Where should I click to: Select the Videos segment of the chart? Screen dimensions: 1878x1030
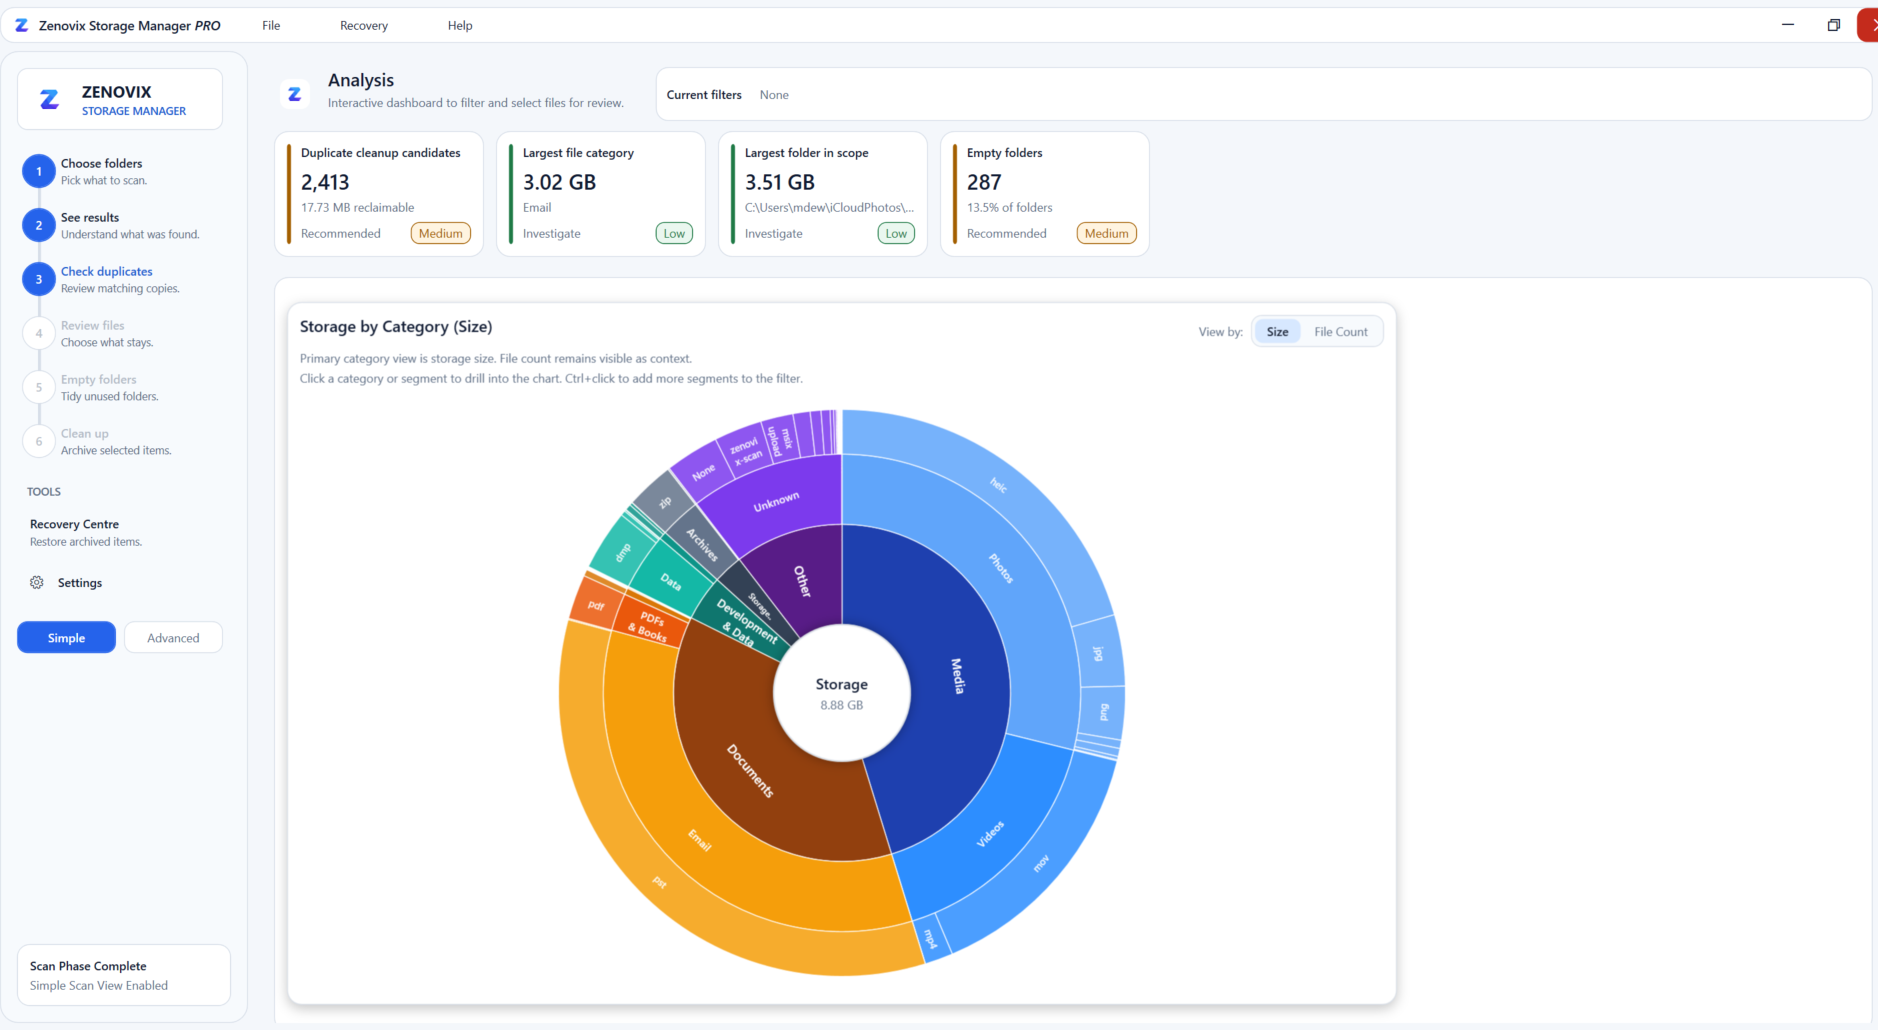(x=990, y=834)
